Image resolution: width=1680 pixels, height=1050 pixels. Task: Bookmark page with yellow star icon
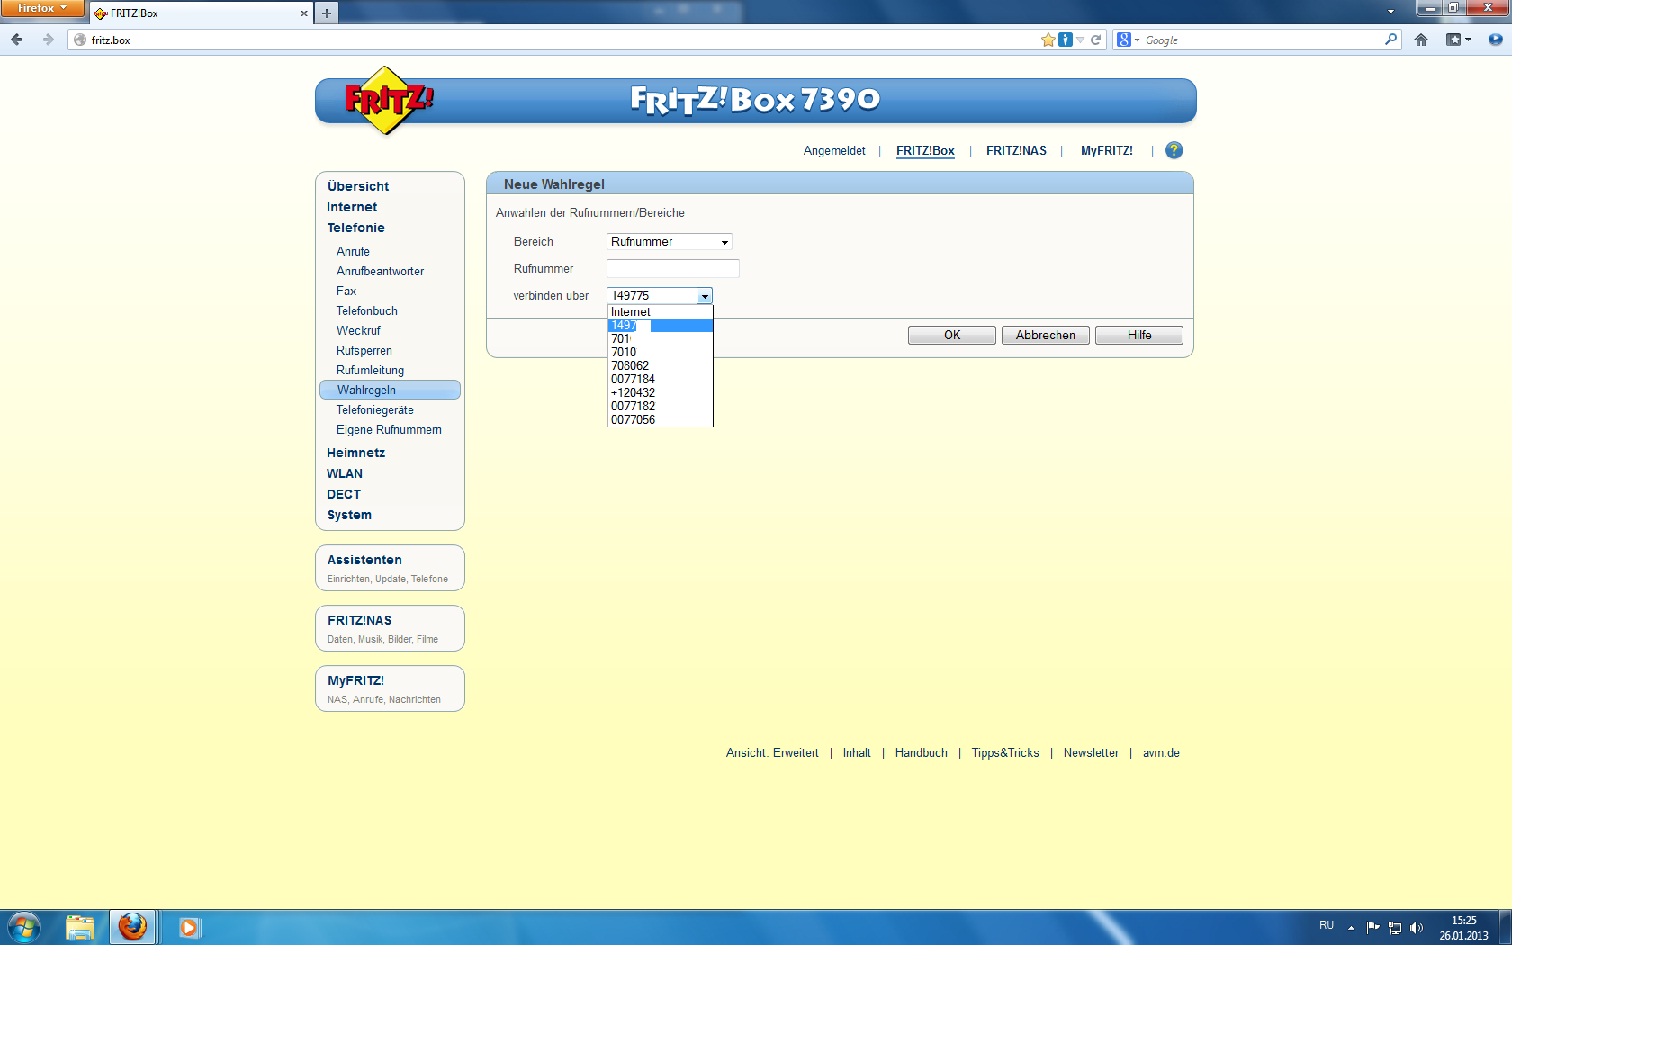coord(1047,40)
